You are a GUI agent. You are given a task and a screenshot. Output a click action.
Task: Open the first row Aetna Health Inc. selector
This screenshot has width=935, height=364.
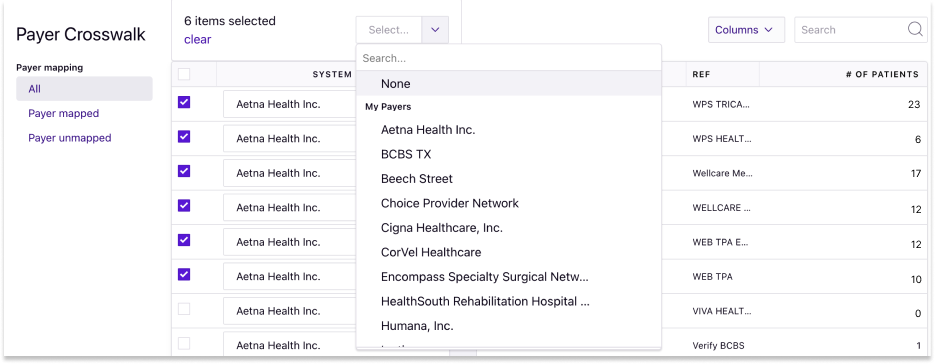[x=289, y=104]
